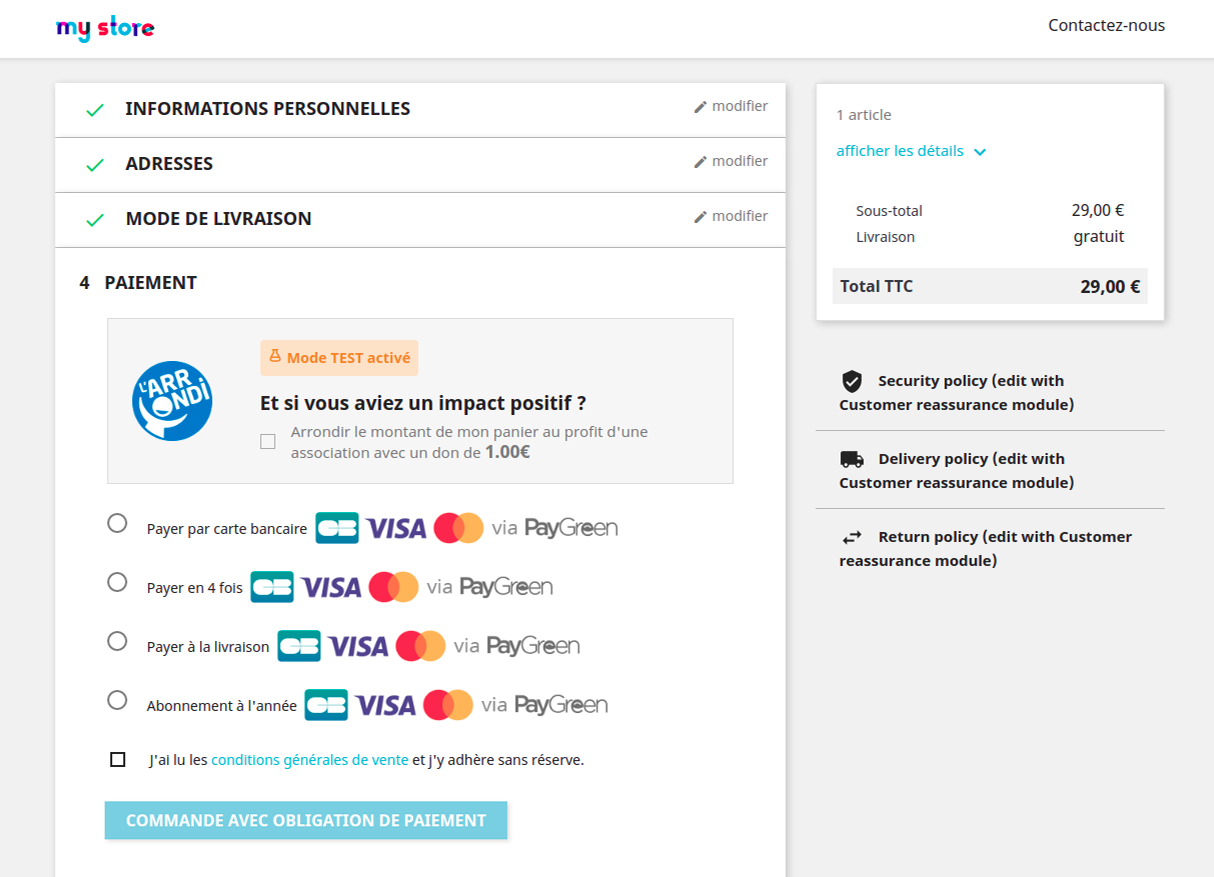
Task: Choose Payer en 4 fois option
Action: [x=117, y=582]
